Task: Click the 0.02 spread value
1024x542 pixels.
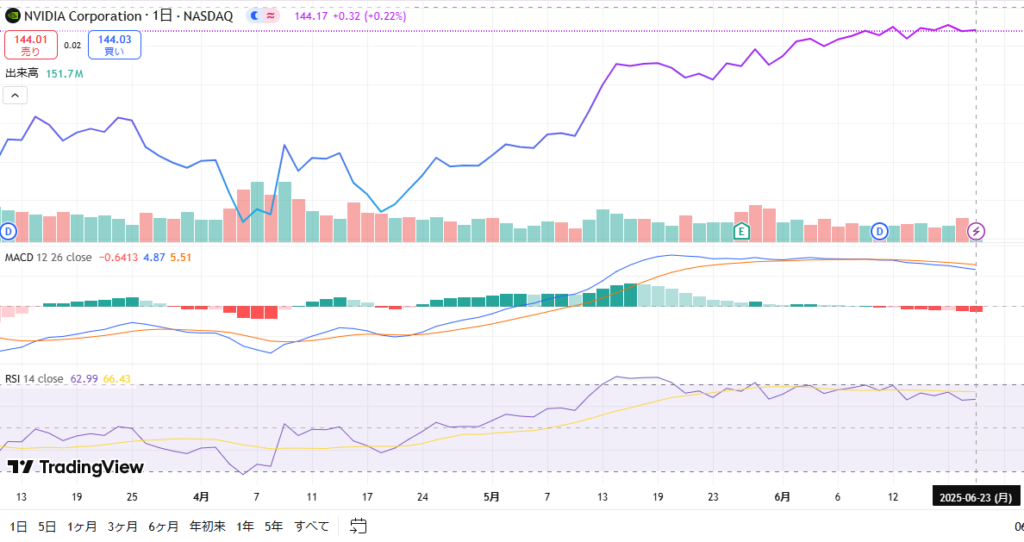Action: coord(72,45)
